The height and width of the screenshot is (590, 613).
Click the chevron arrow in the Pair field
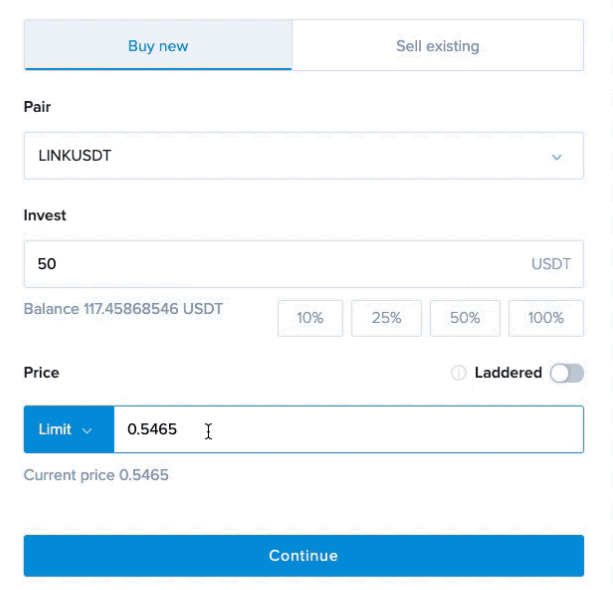coord(556,157)
